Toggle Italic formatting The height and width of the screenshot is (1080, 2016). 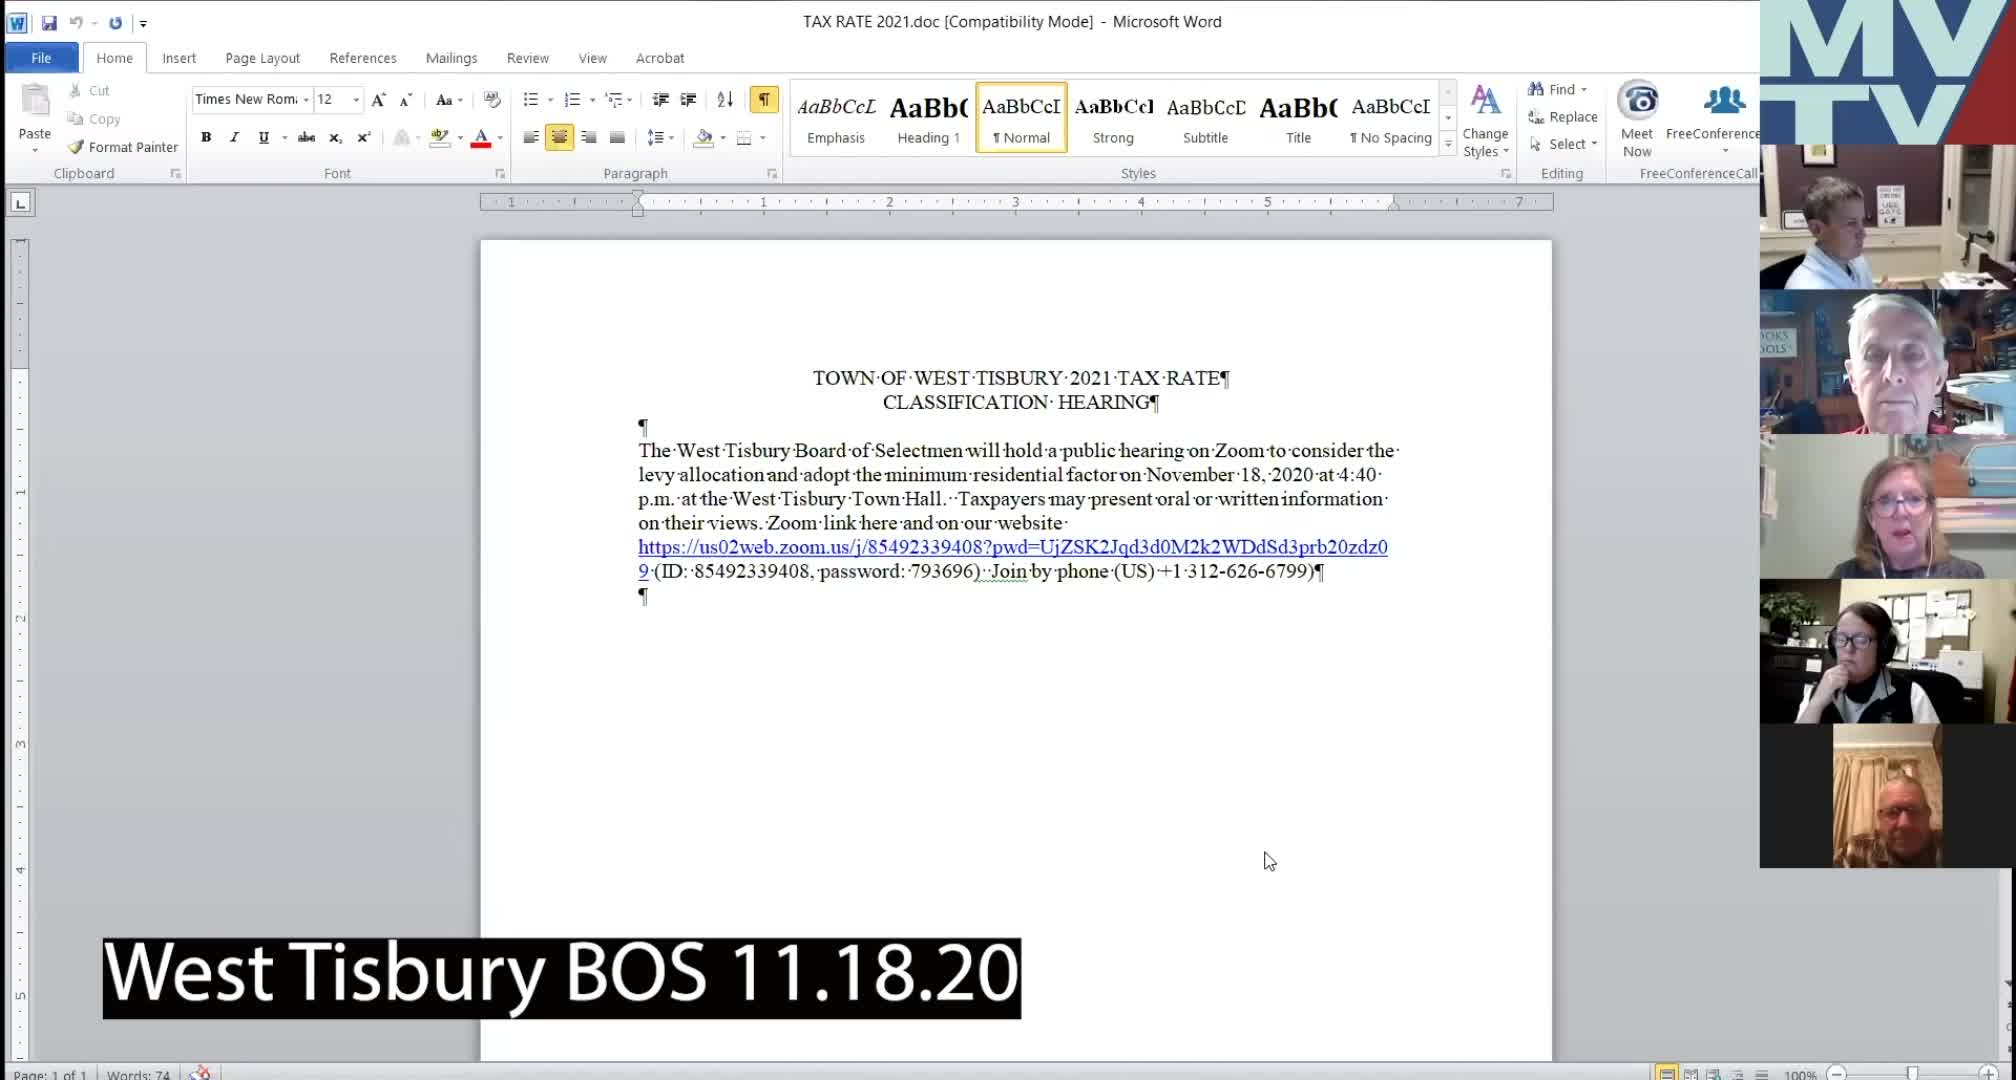click(234, 137)
